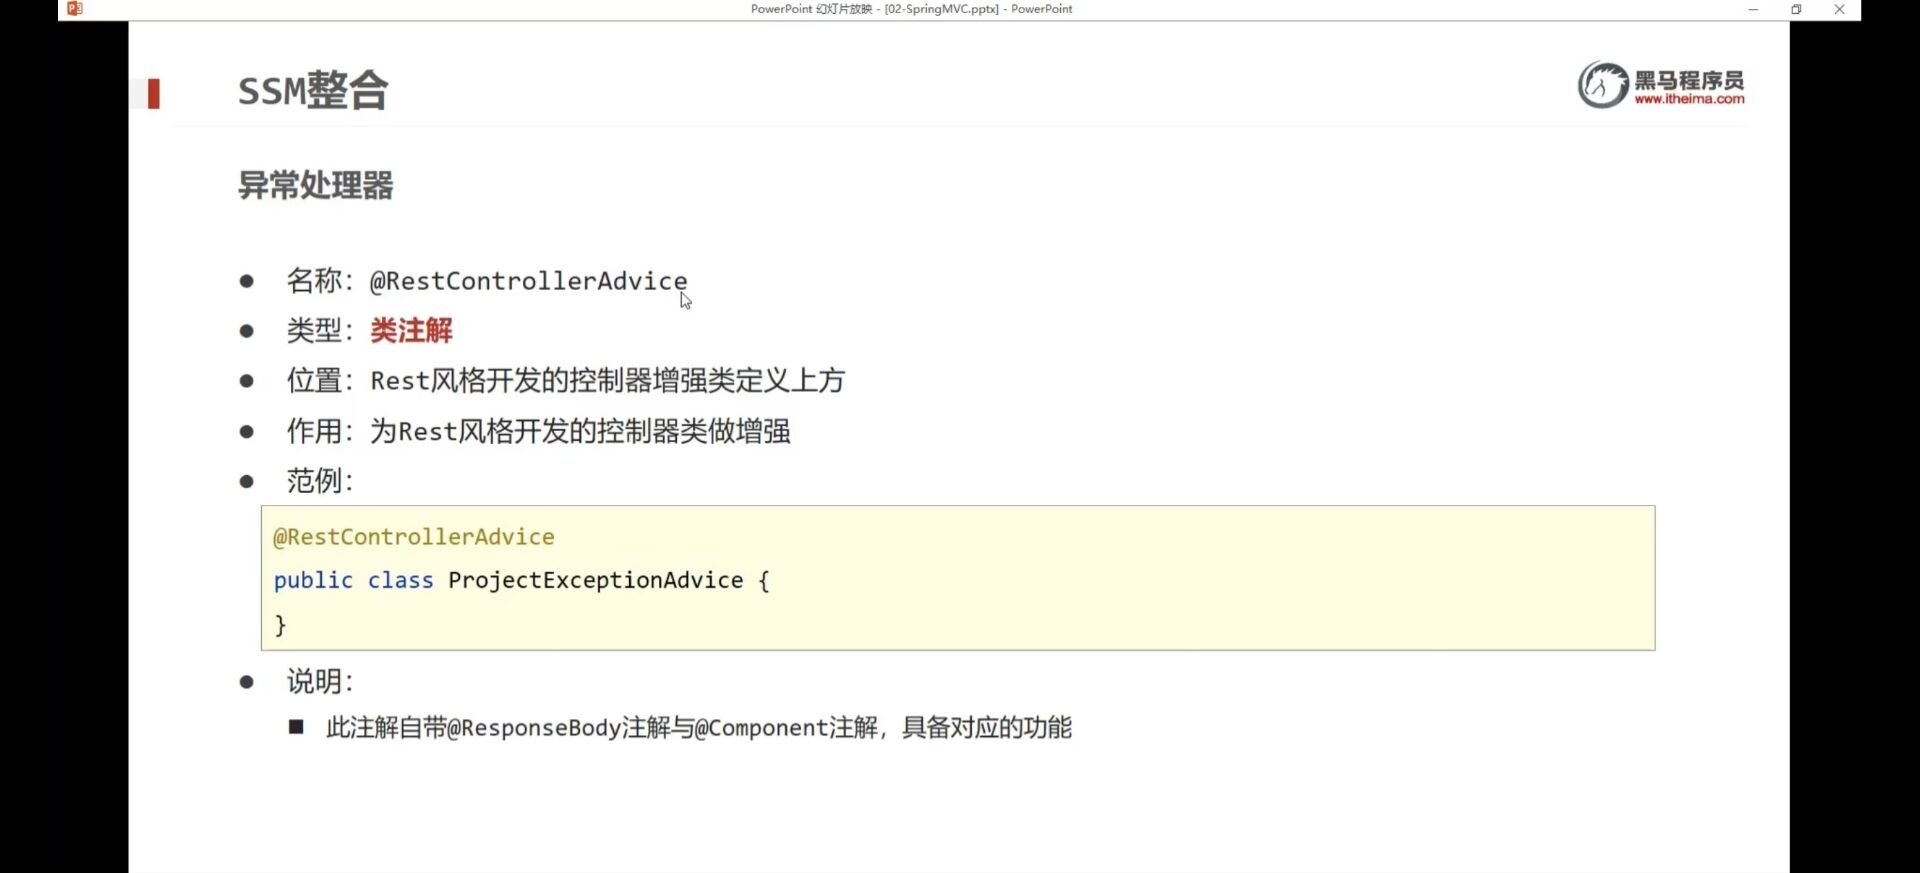Click the @ResponseBody and @Component note line
The image size is (1920, 873).
tap(699, 727)
